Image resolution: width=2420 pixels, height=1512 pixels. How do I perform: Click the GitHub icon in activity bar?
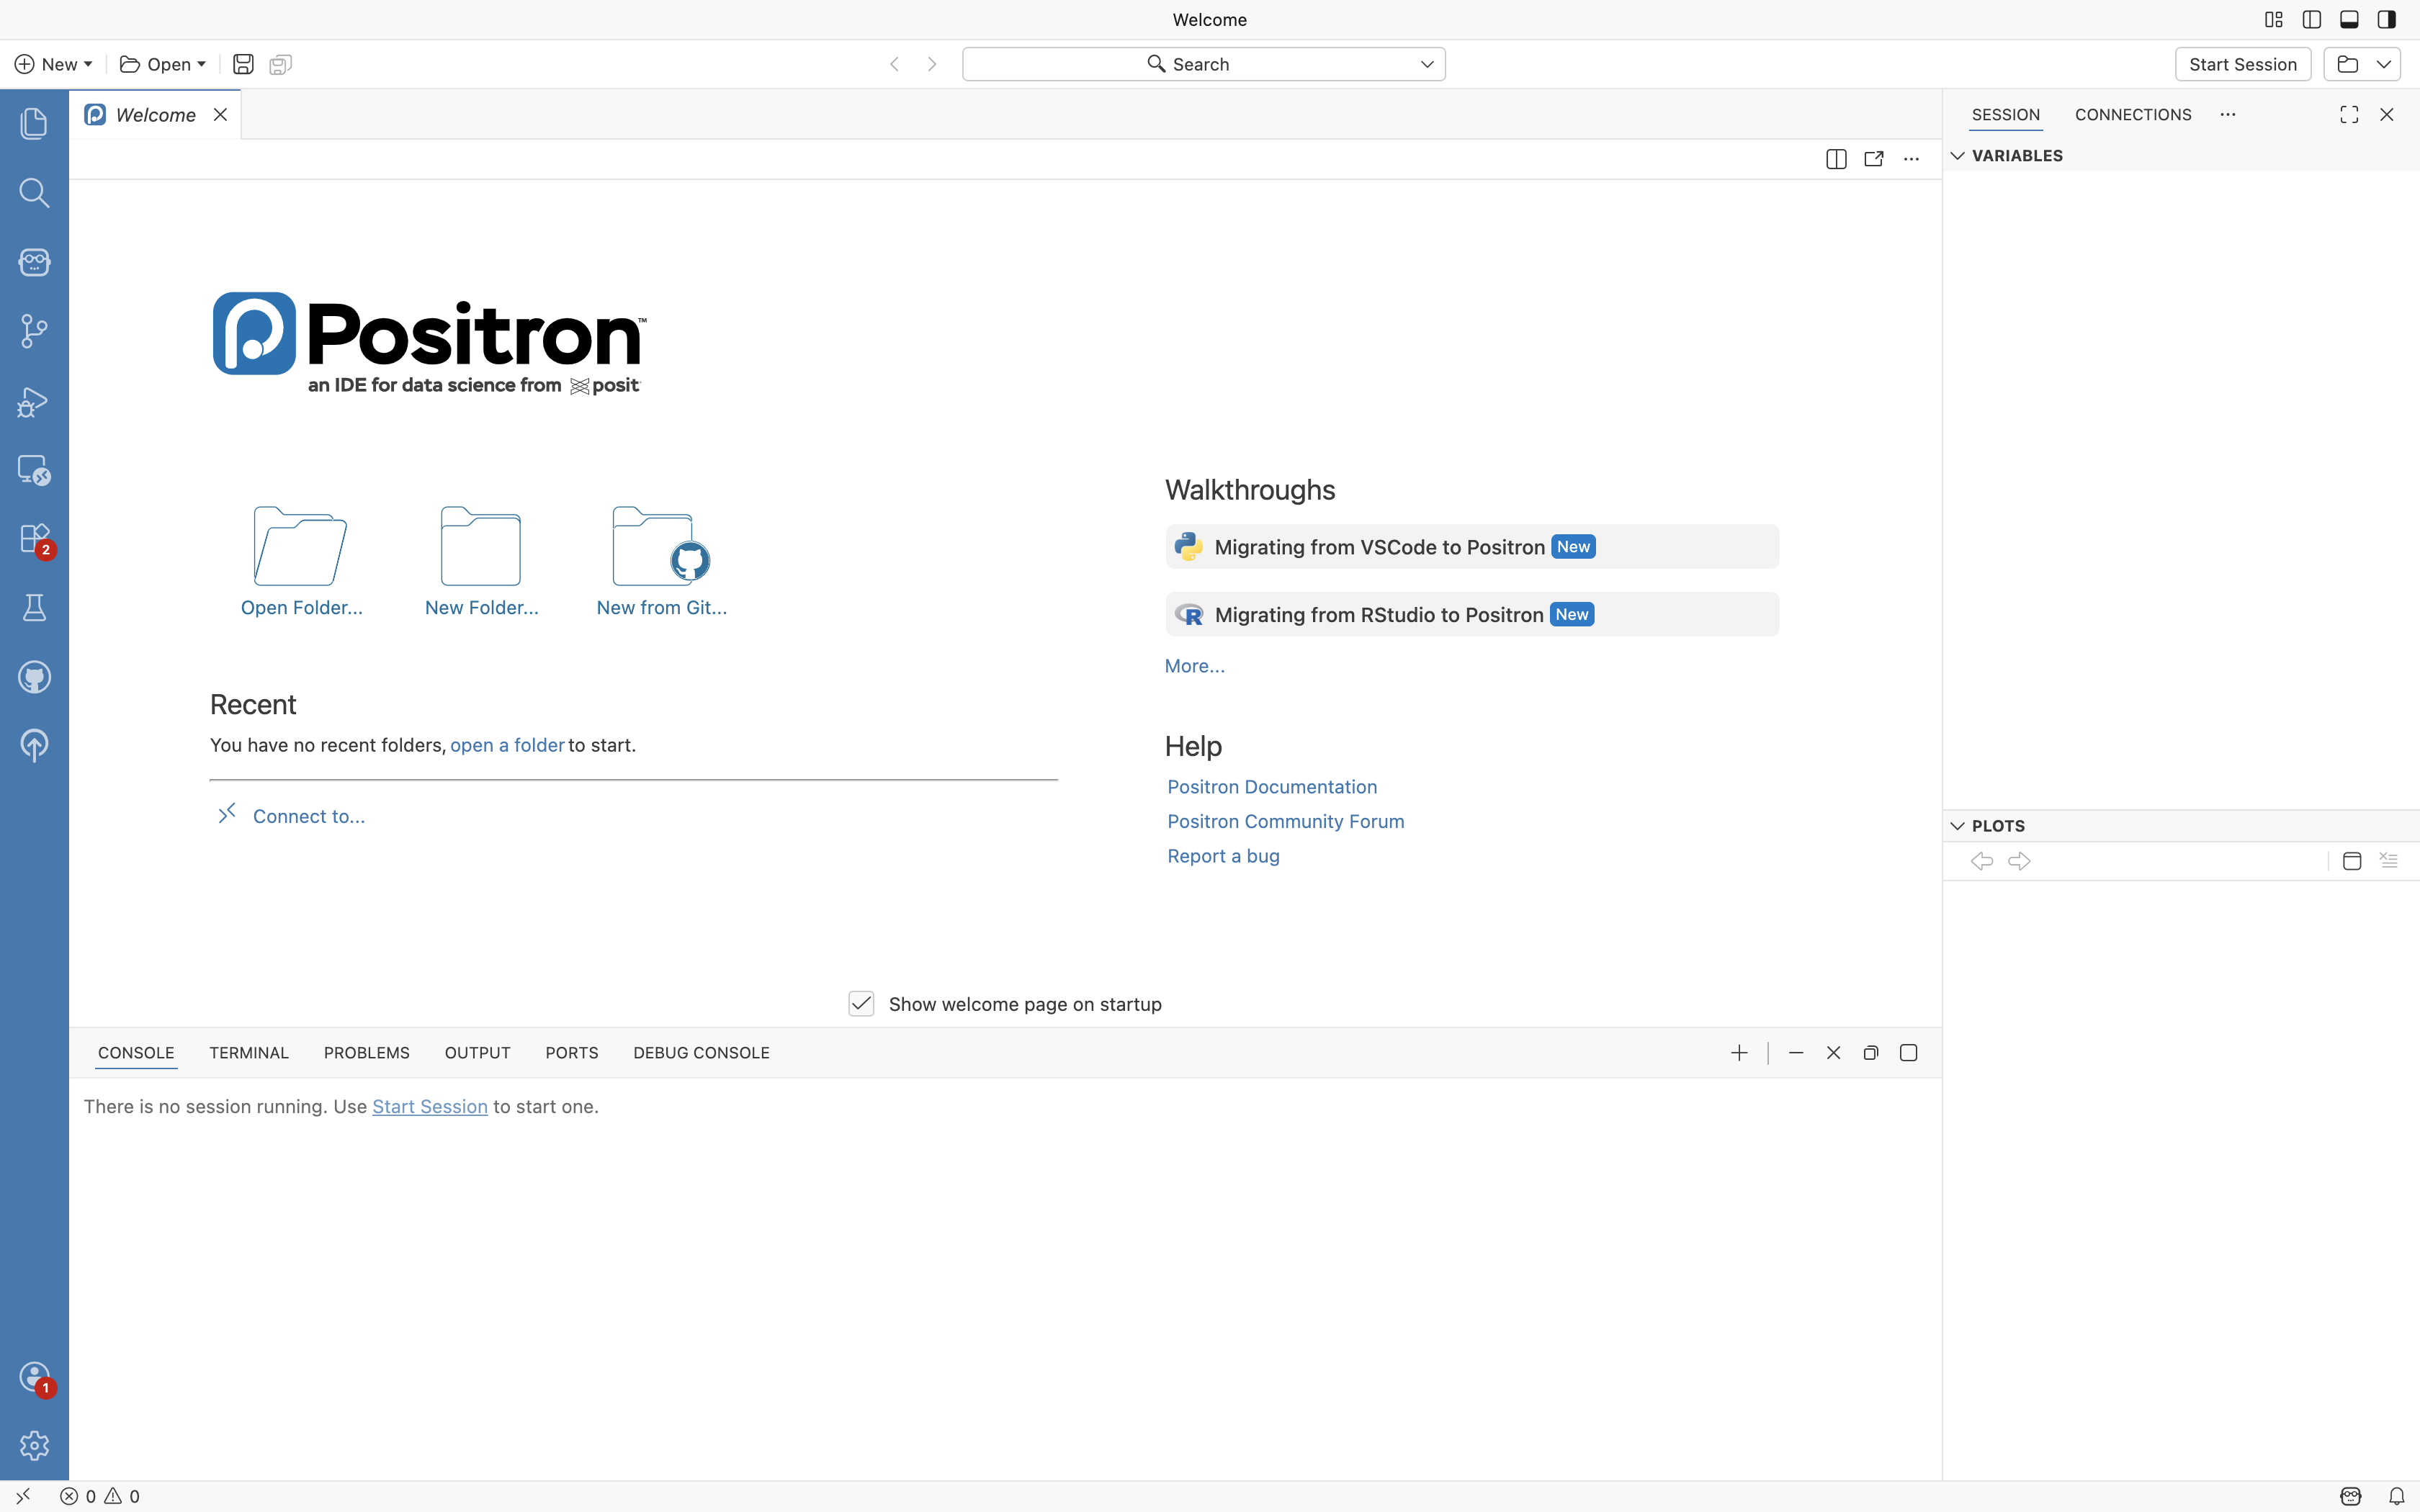click(34, 677)
